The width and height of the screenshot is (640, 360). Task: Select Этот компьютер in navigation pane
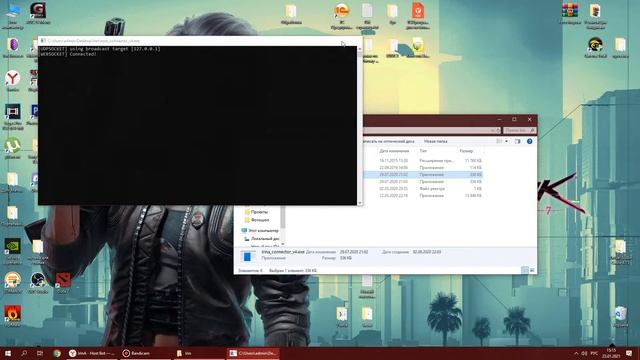tap(260, 231)
